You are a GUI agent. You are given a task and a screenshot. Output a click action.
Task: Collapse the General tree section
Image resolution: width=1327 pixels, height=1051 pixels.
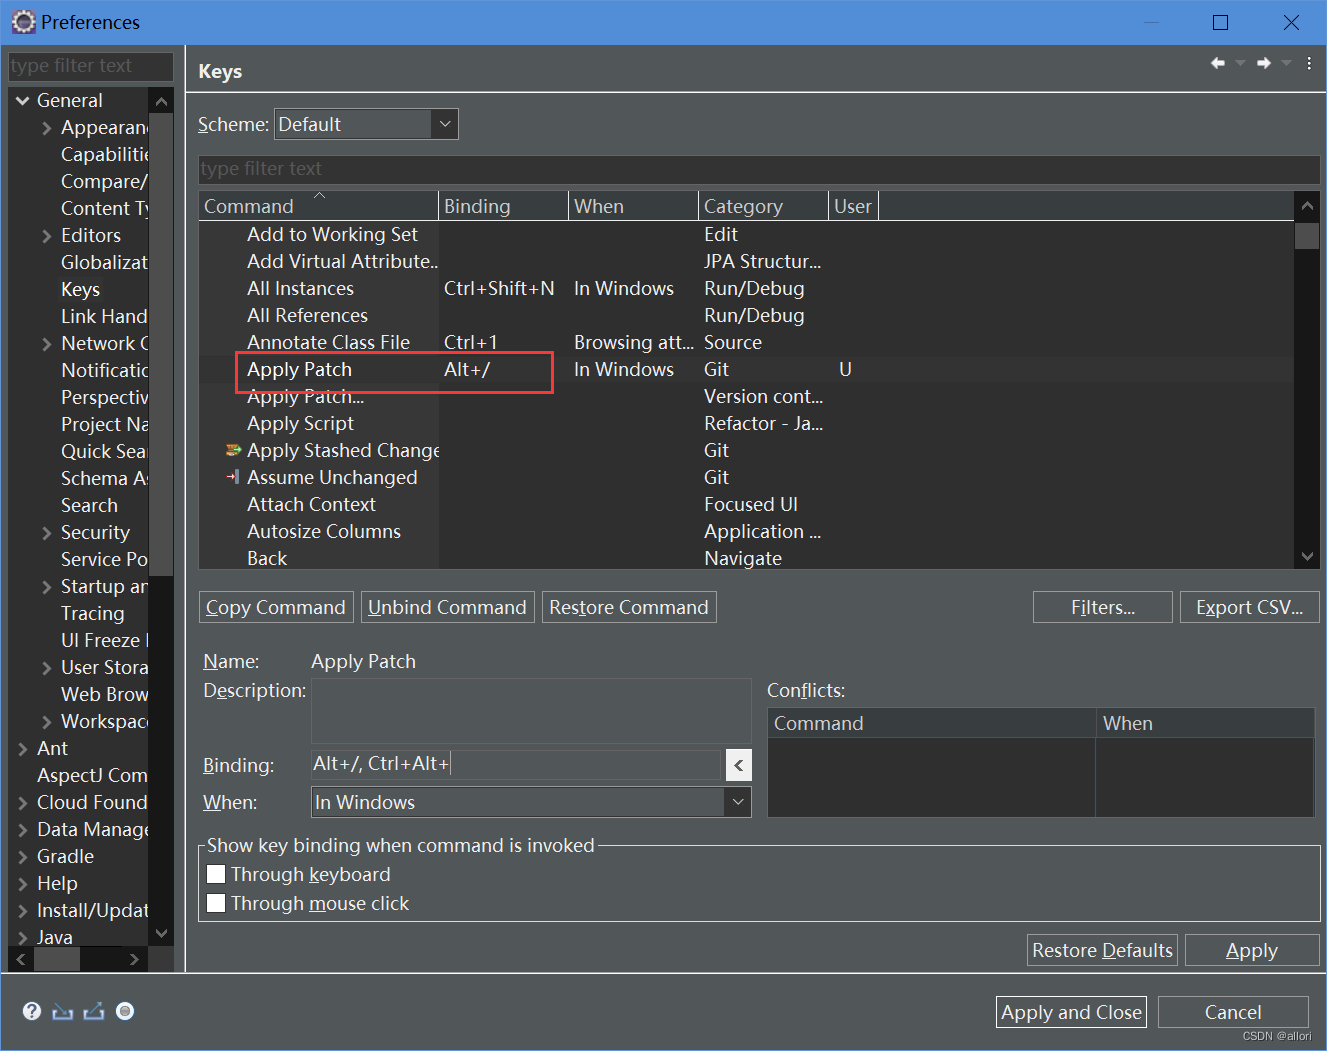click(22, 99)
